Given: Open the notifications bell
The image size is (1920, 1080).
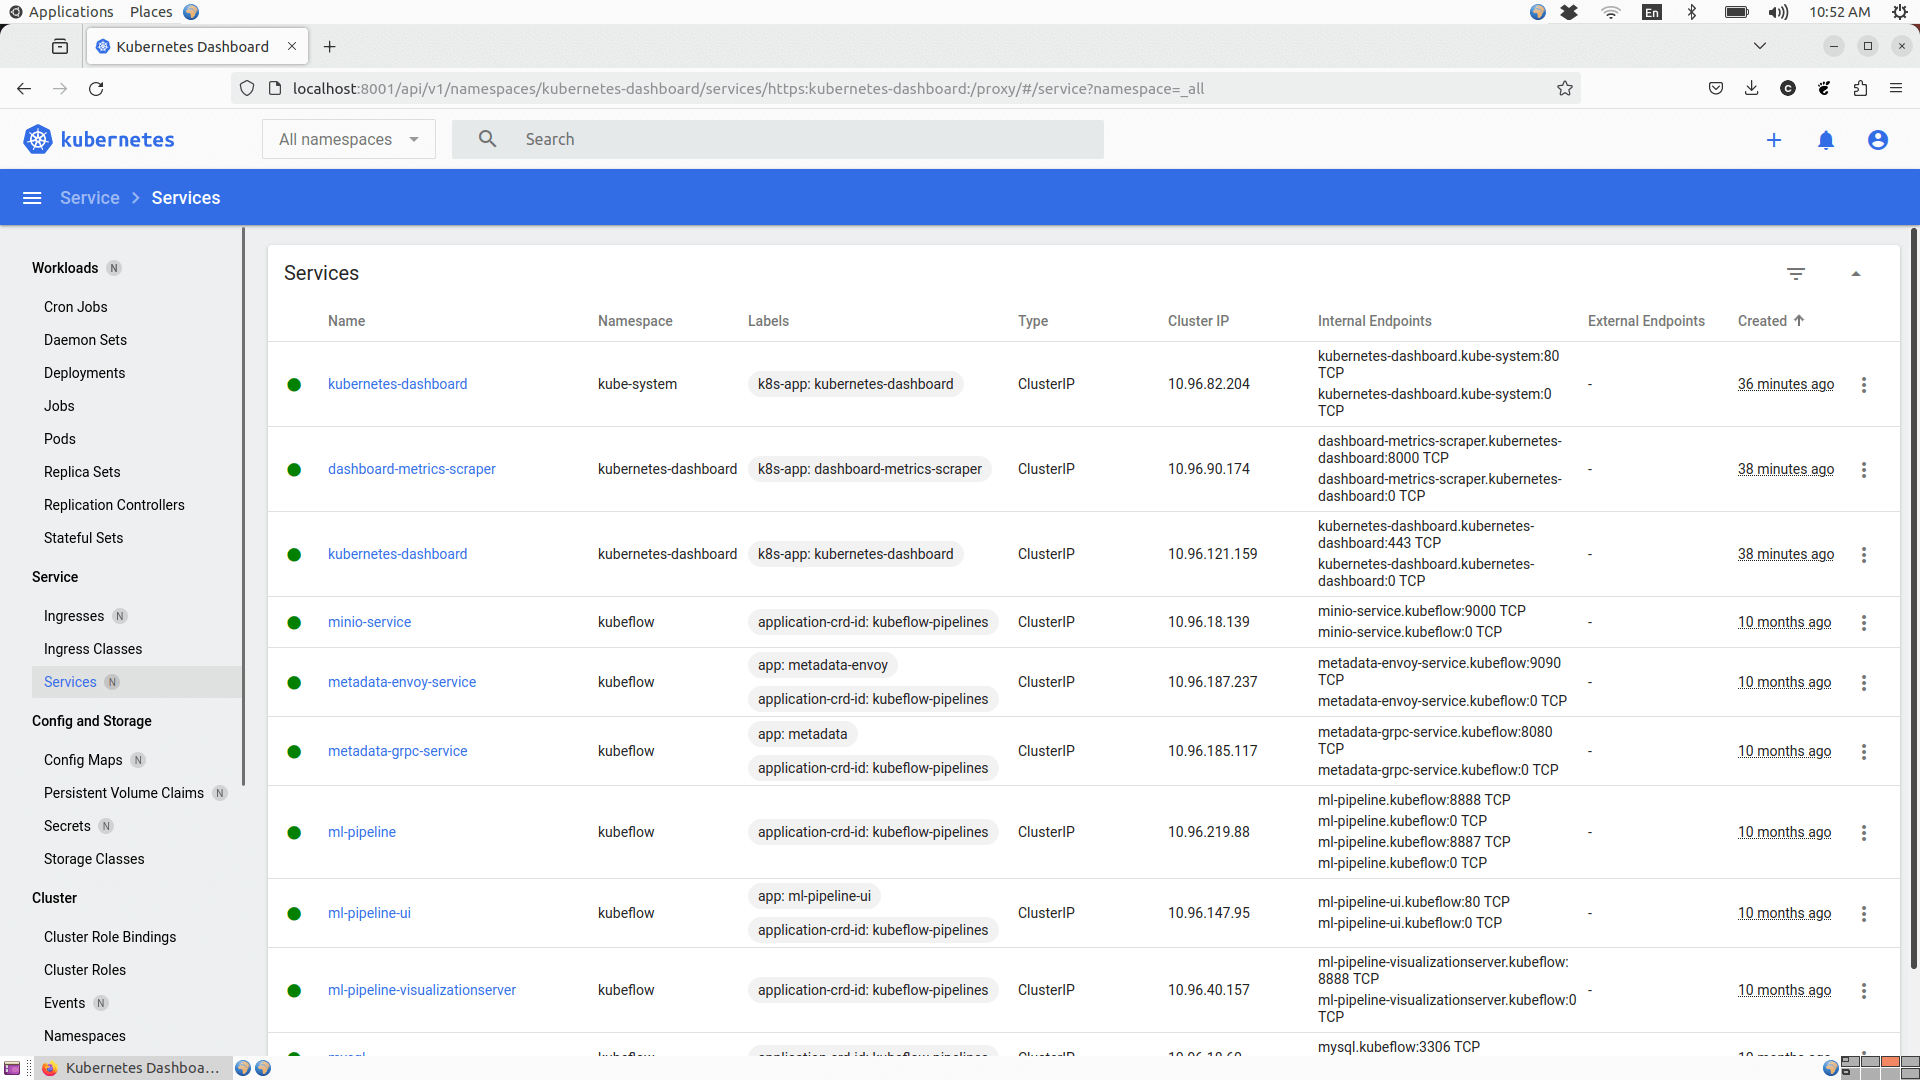Looking at the screenshot, I should click(x=1827, y=140).
